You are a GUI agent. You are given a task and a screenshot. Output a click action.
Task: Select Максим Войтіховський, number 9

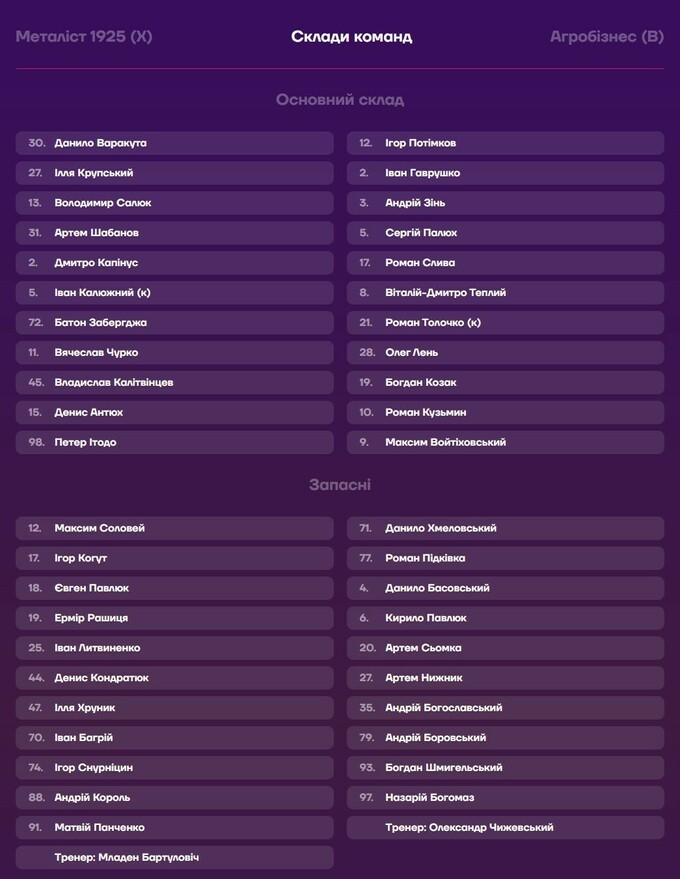pos(505,442)
